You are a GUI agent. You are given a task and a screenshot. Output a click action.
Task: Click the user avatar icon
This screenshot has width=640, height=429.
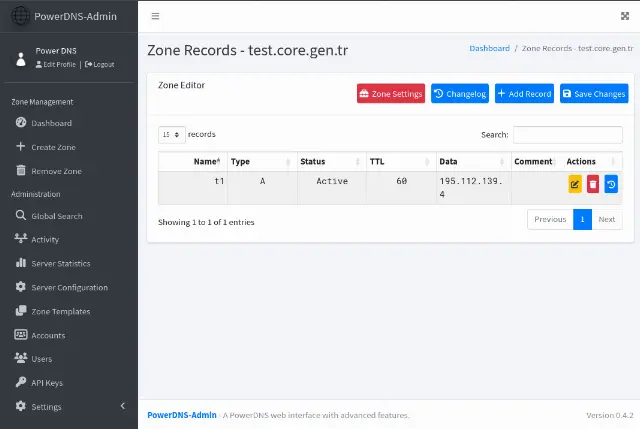(x=21, y=59)
